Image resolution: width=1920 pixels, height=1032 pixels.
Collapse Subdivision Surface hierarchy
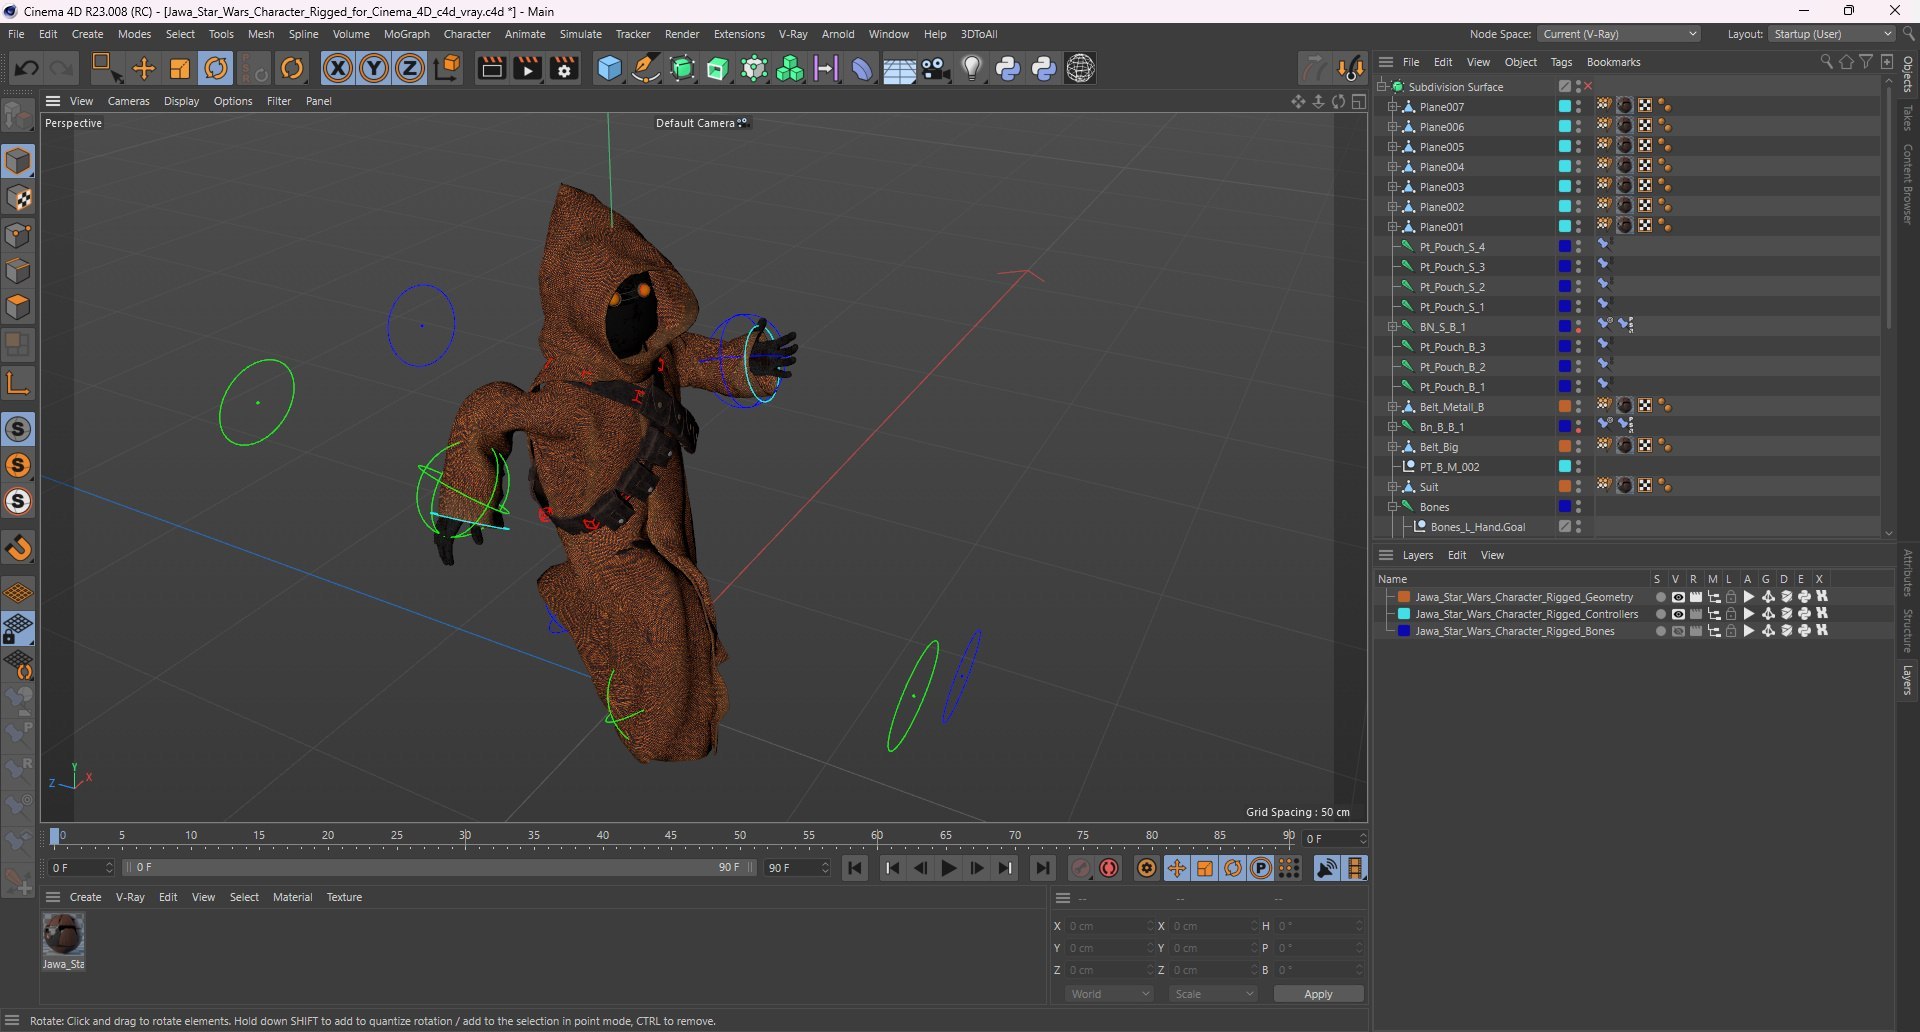(x=1381, y=87)
